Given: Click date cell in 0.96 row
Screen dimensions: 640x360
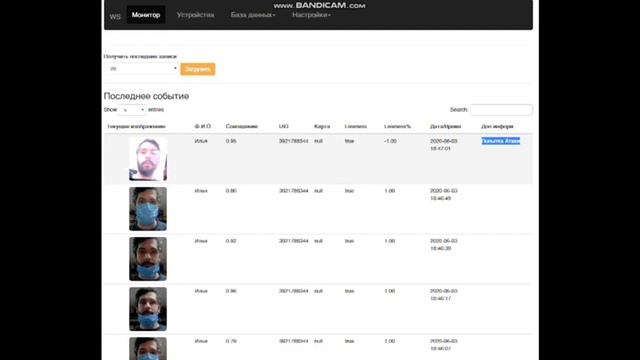Looking at the screenshot, I should 443,295.
